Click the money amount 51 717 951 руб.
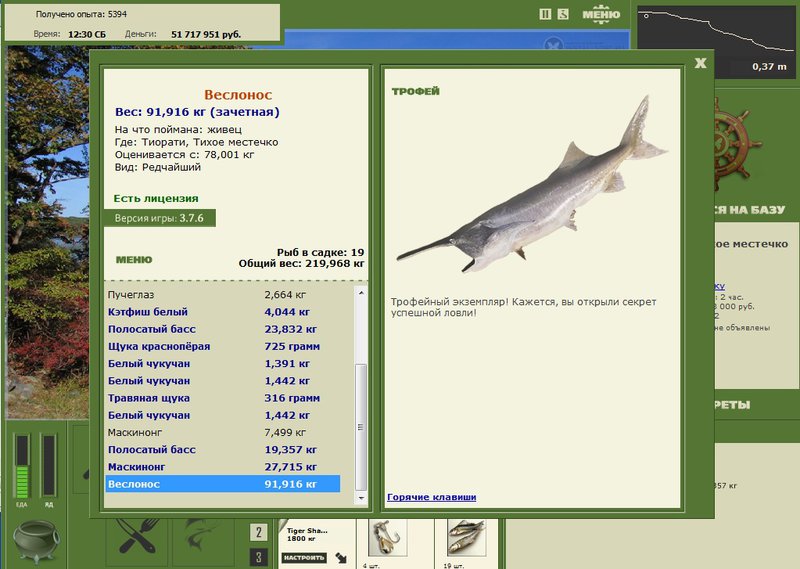The height and width of the screenshot is (569, 800). pos(206,35)
